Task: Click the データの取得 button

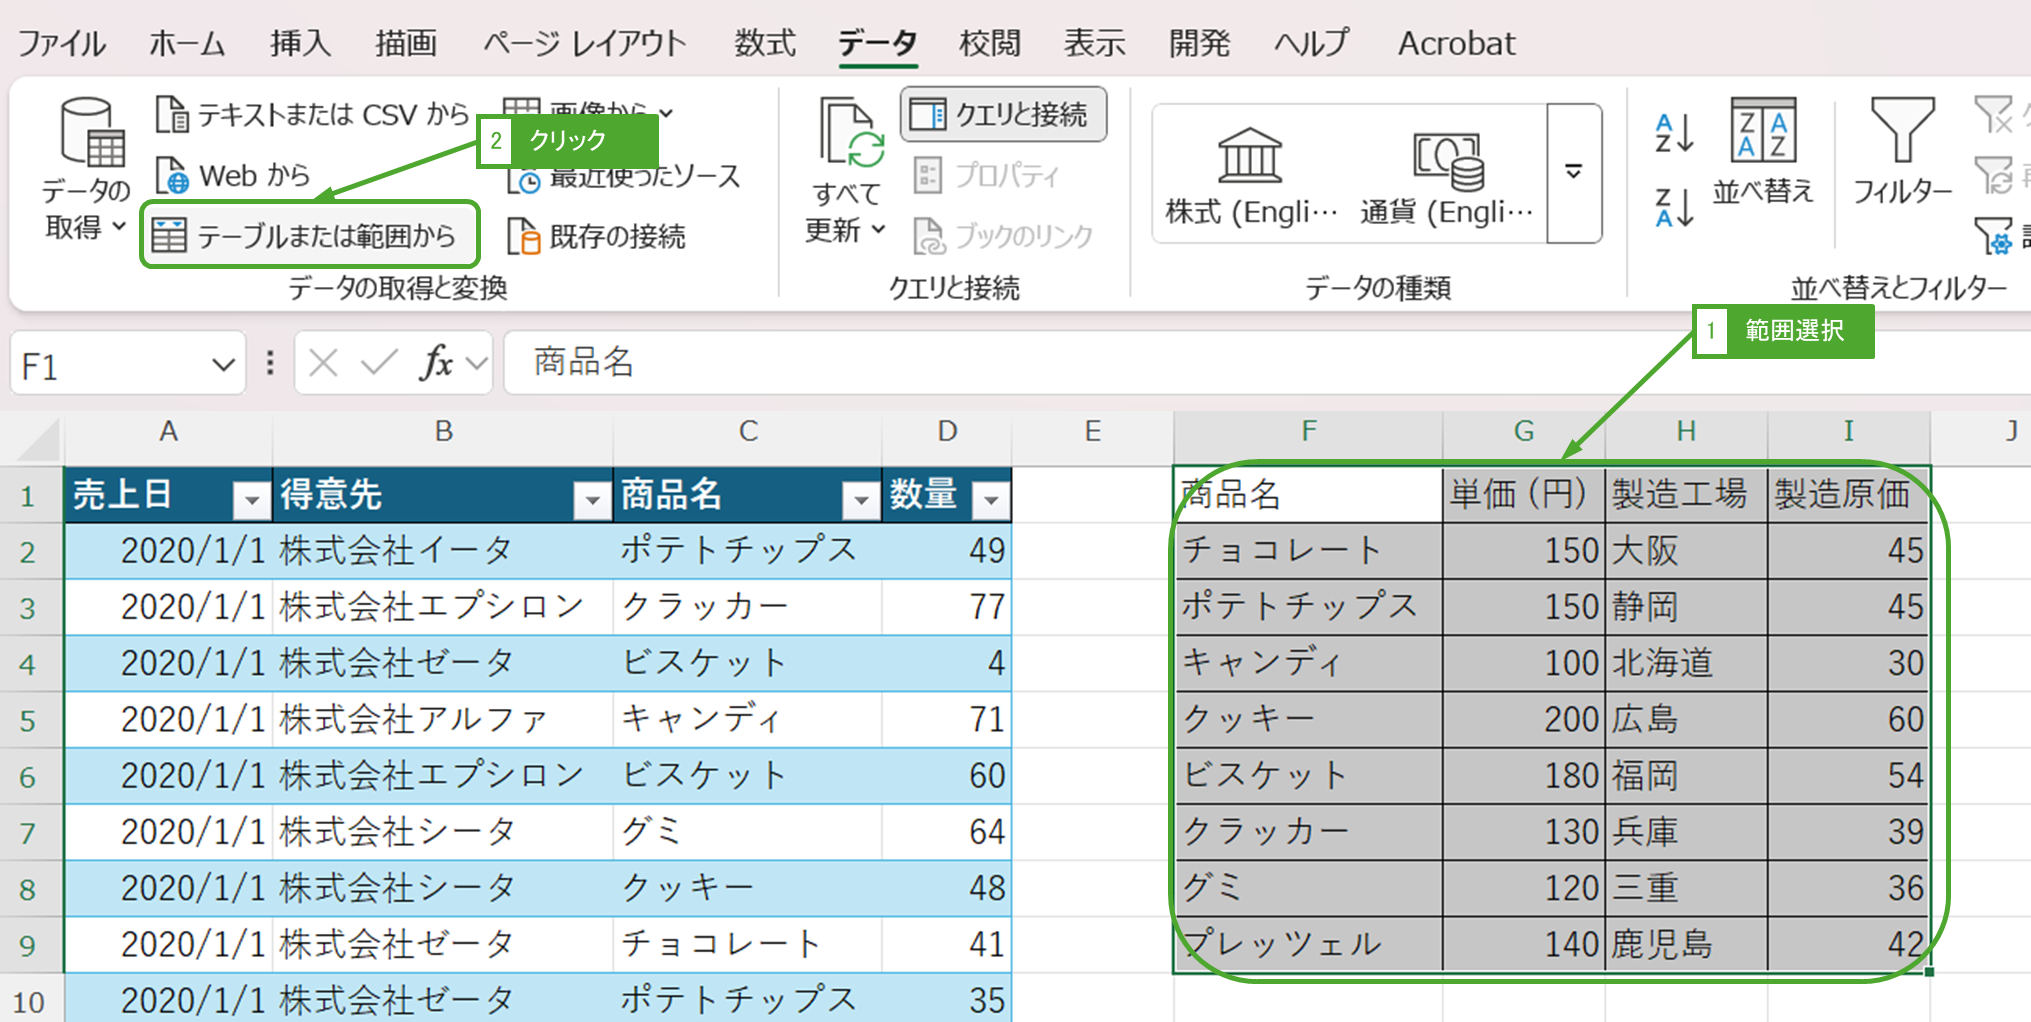Action: (x=86, y=170)
